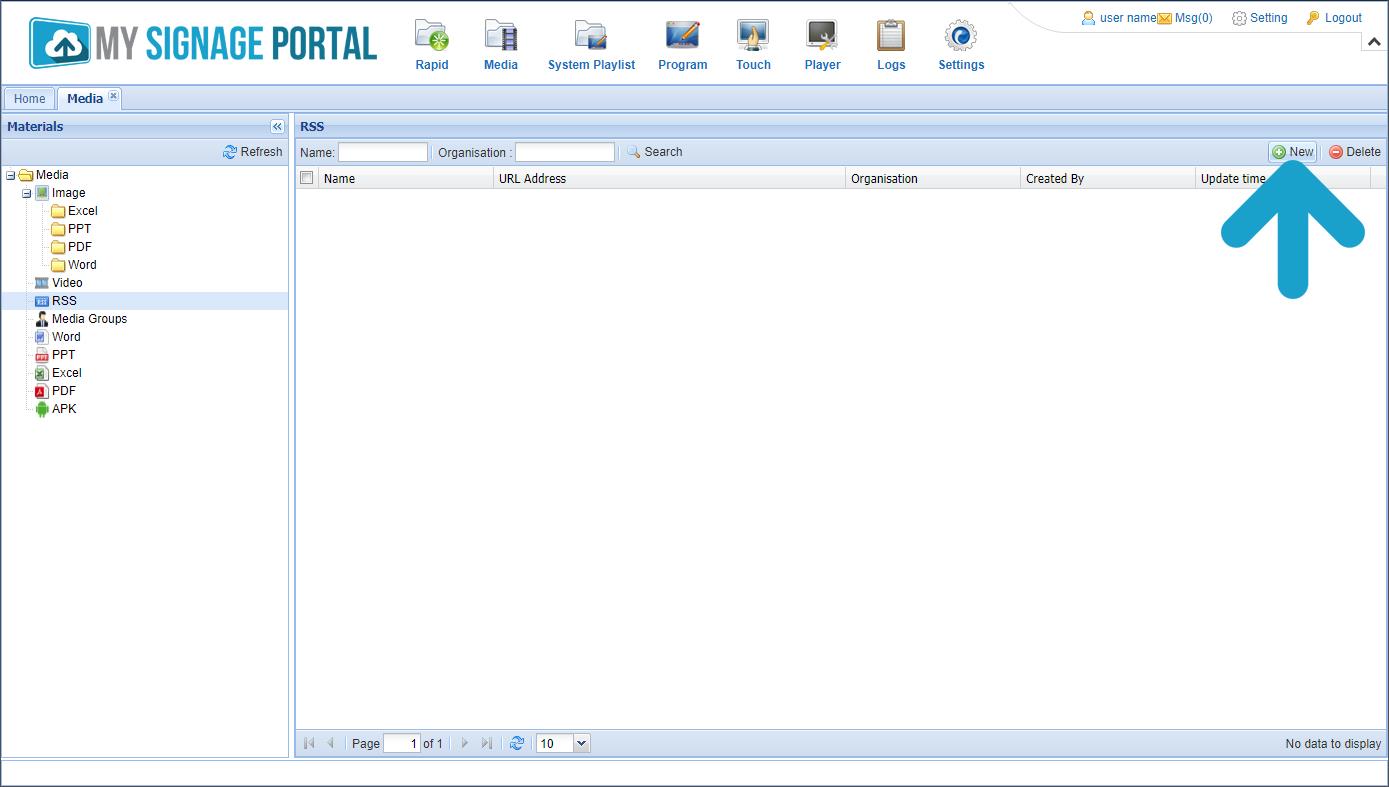Image resolution: width=1389 pixels, height=787 pixels.
Task: Open System Playlist from top toolbar
Action: (591, 46)
